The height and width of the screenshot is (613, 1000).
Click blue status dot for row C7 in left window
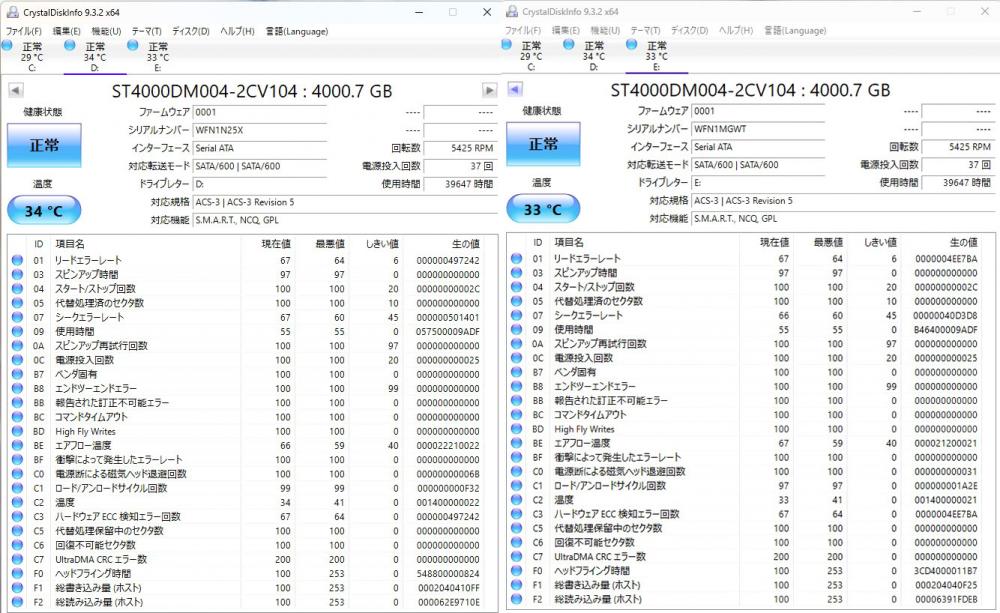18,559
